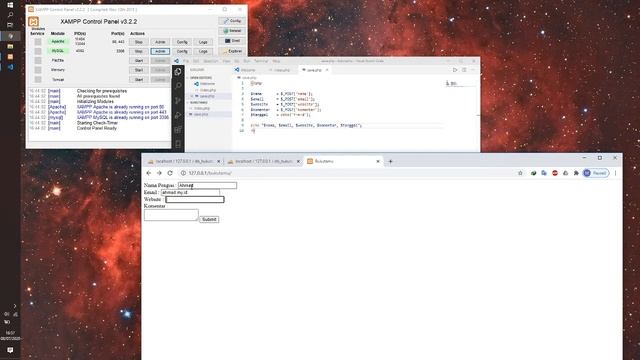
Task: Open Chrome extensions puzzle icon
Action: (576, 173)
